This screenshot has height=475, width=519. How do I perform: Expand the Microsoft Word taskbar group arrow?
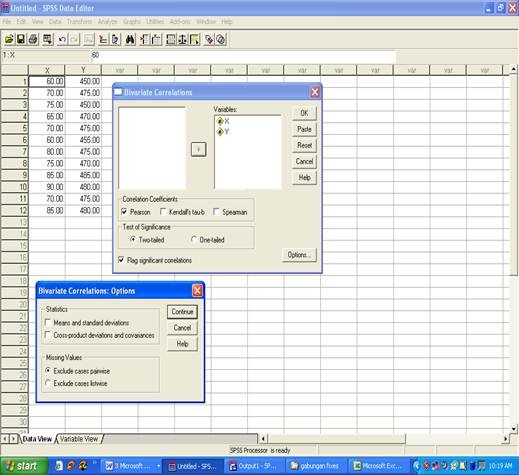click(159, 466)
